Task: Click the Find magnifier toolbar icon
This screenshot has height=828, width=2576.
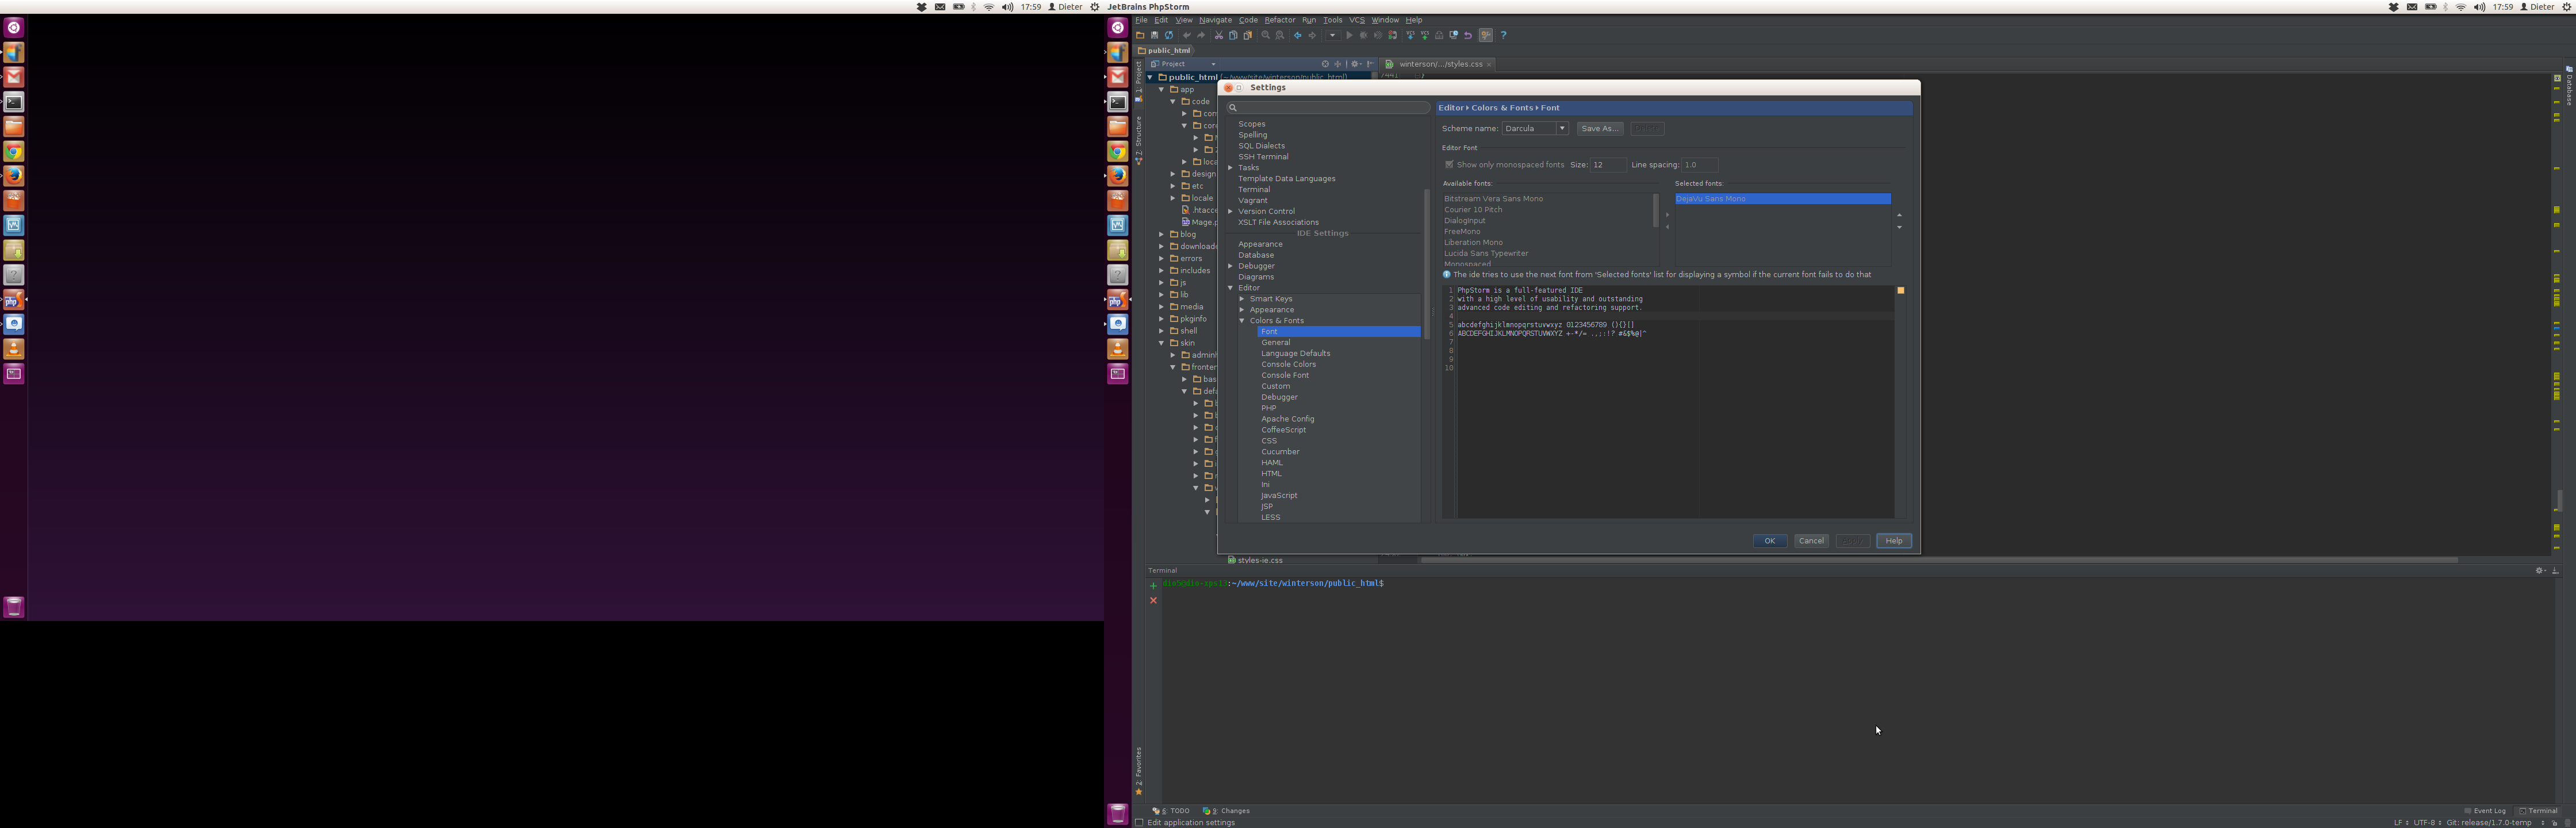Action: click(x=1266, y=35)
